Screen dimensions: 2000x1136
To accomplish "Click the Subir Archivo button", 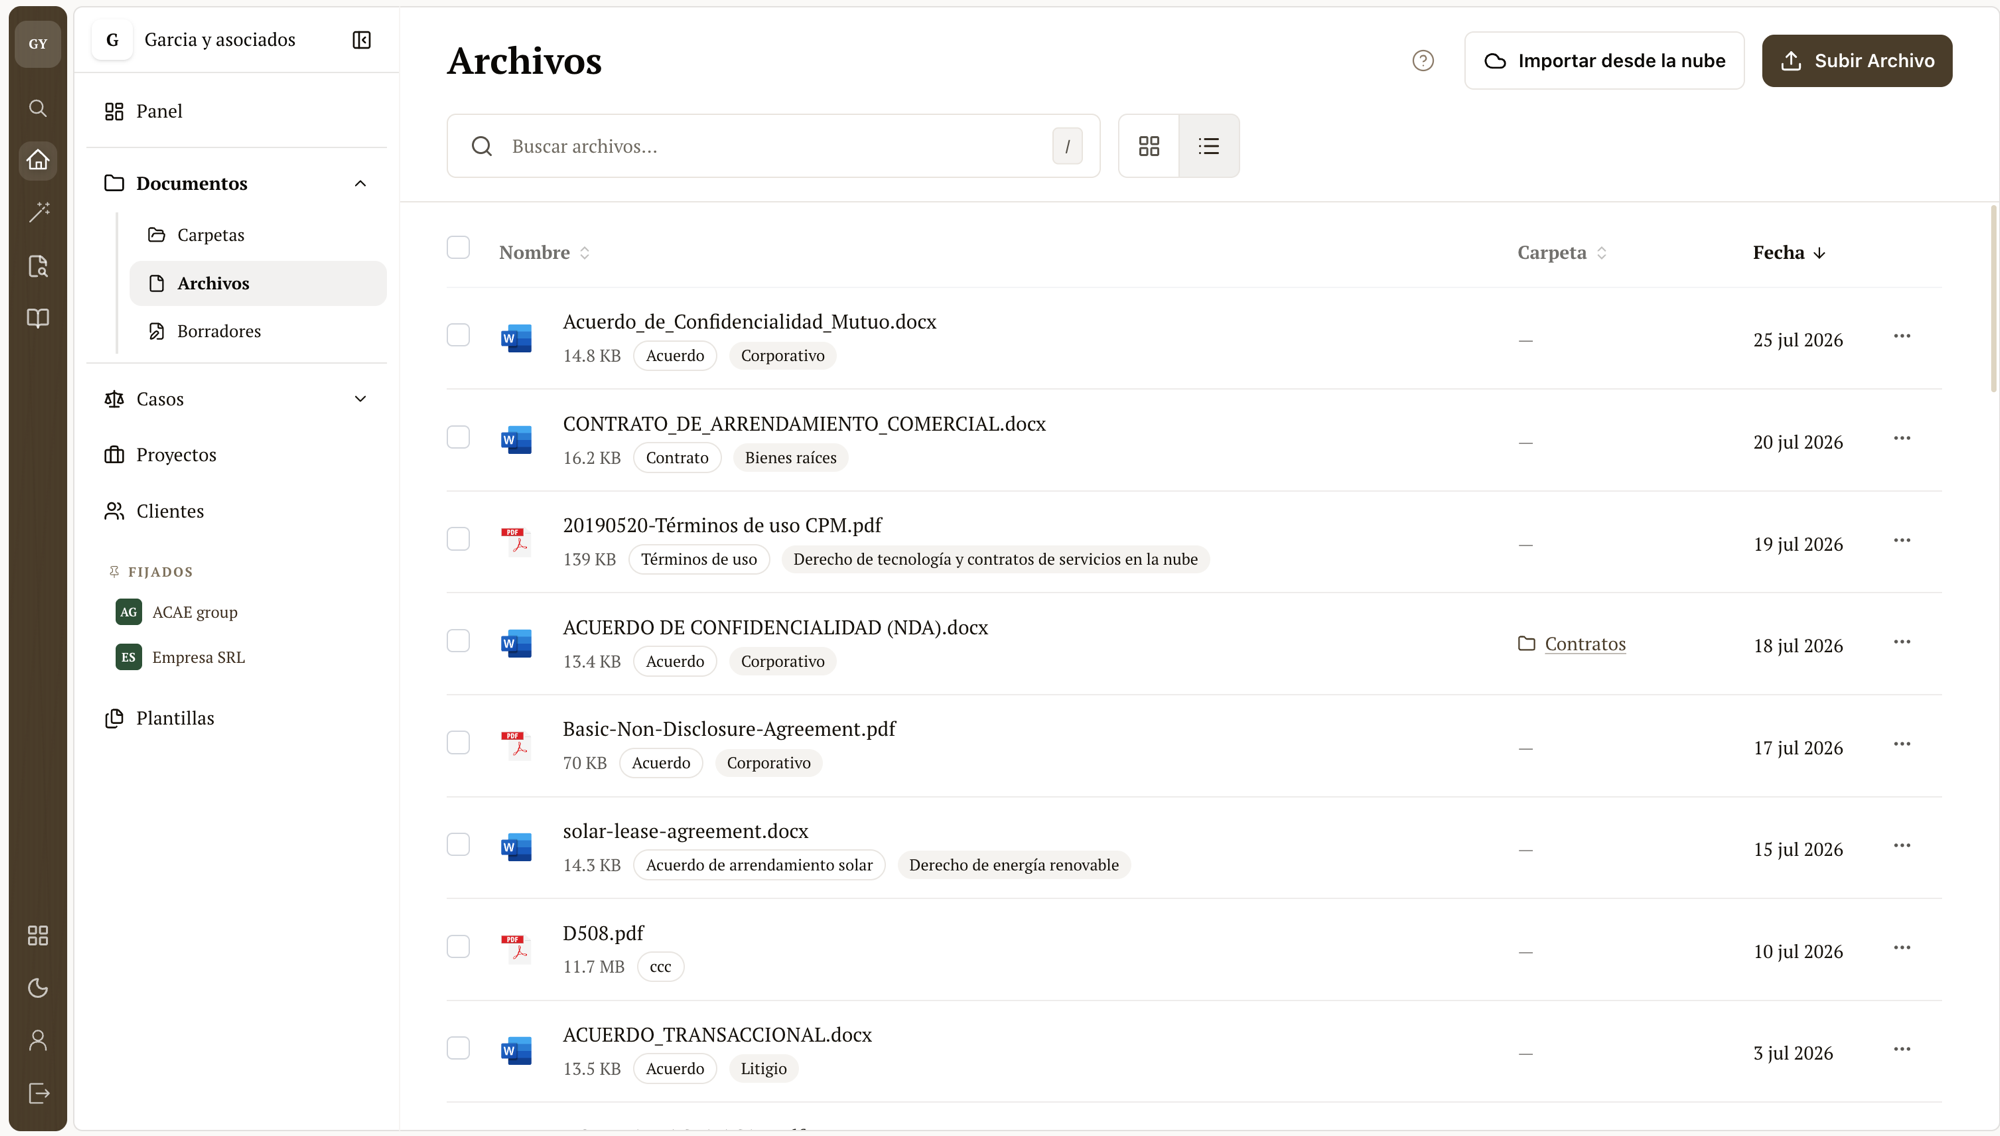I will 1857,61.
